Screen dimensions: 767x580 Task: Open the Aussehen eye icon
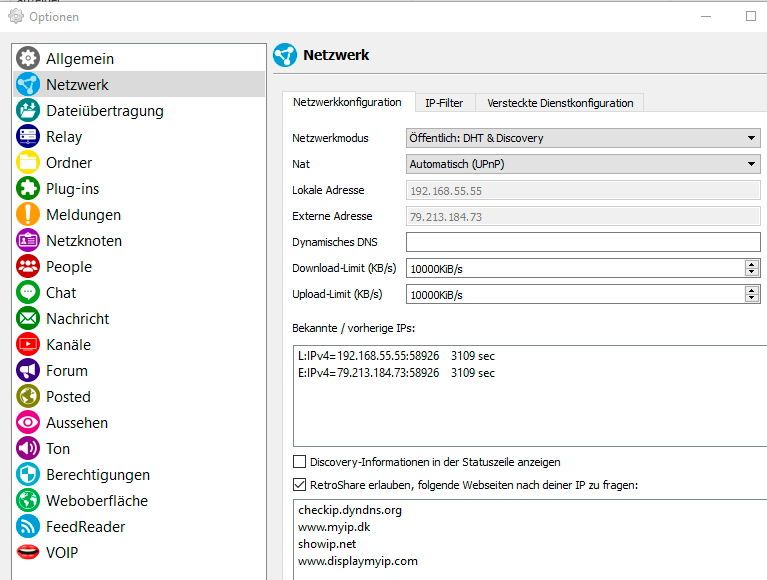28,422
